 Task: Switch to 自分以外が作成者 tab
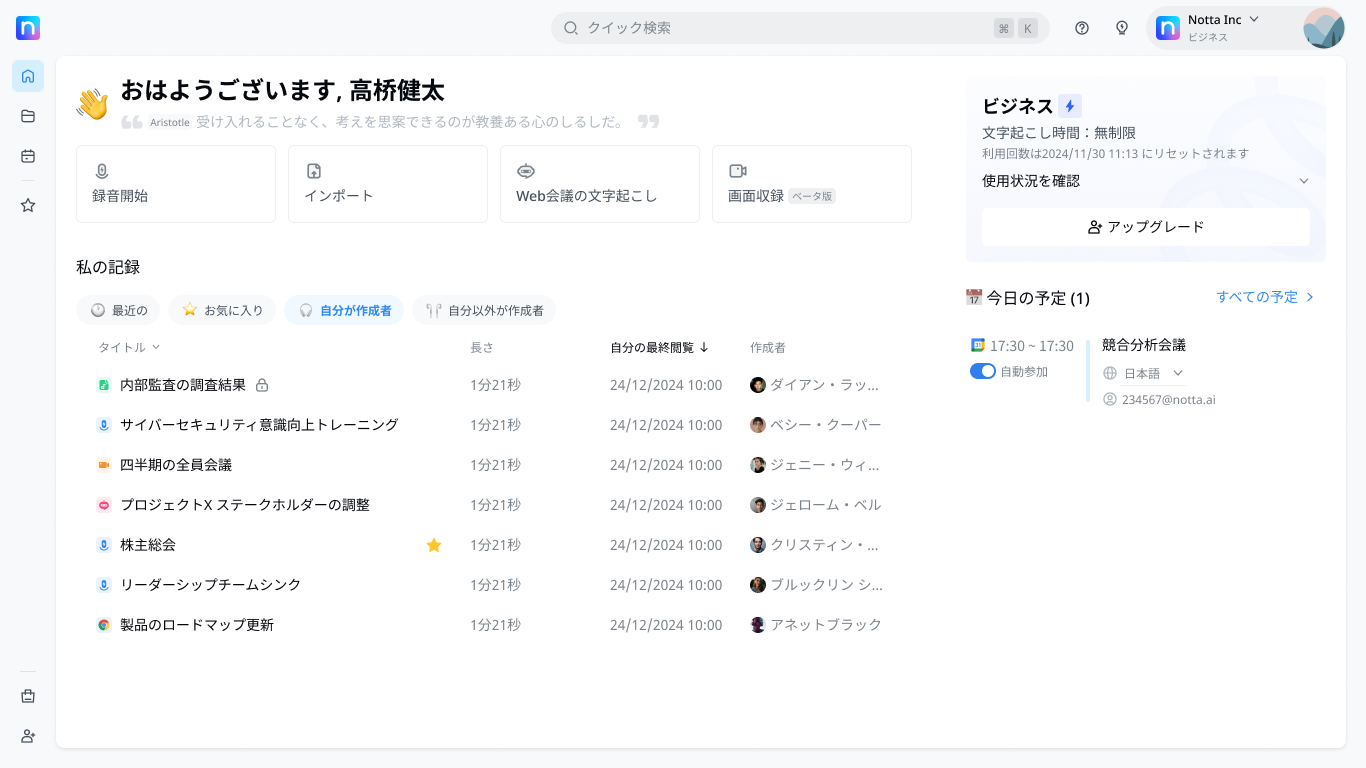(x=484, y=310)
